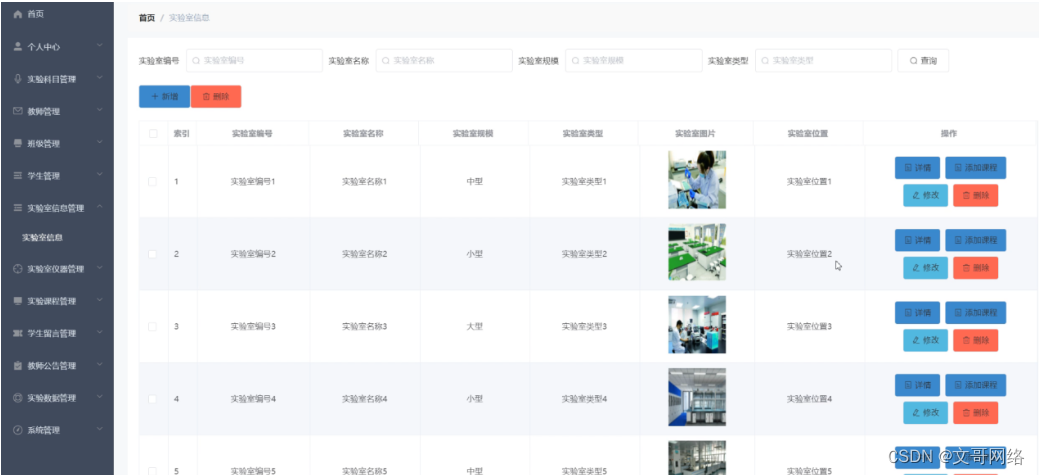Click 添加课程 for row 实验室编号4
This screenshot has width=1040, height=475.
976,385
